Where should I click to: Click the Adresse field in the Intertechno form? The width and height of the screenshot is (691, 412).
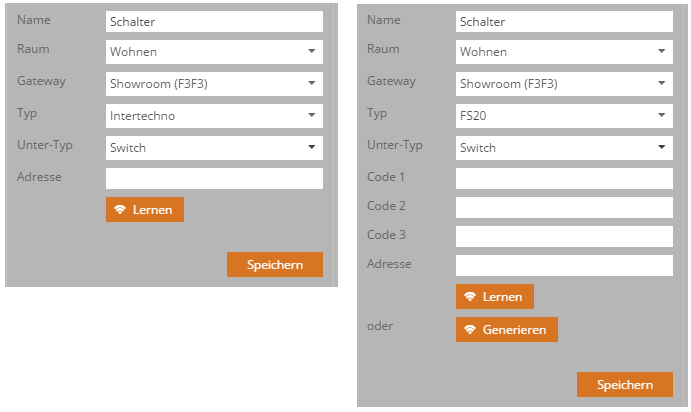click(214, 179)
